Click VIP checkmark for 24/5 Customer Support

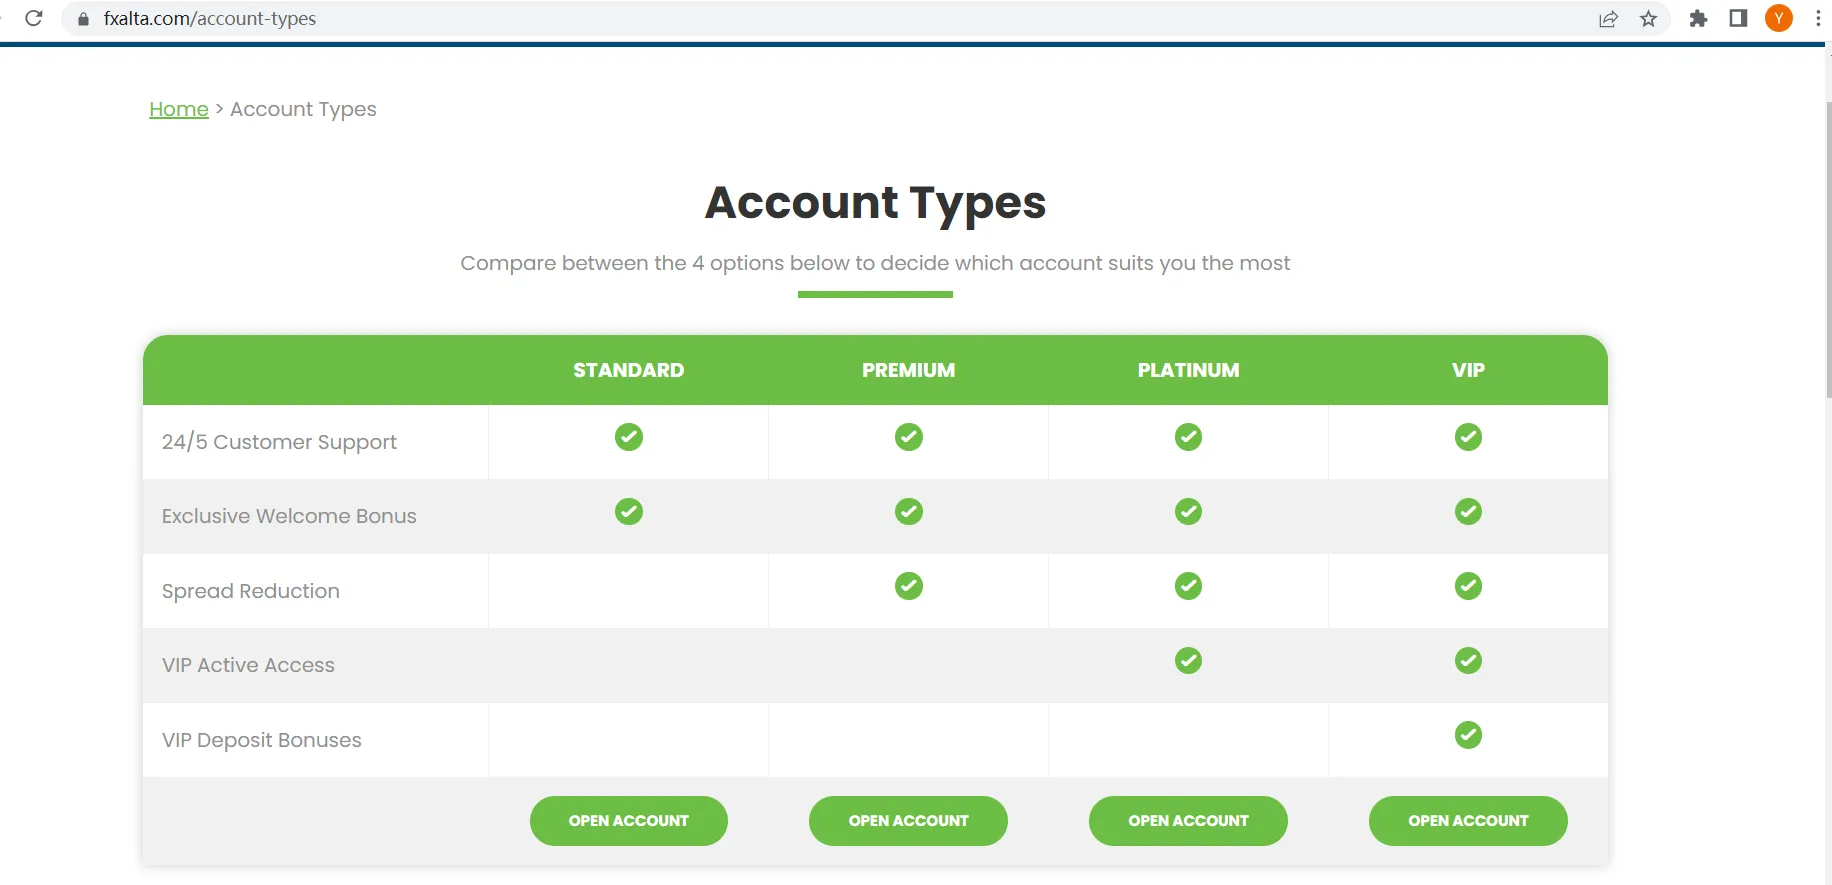click(x=1468, y=437)
